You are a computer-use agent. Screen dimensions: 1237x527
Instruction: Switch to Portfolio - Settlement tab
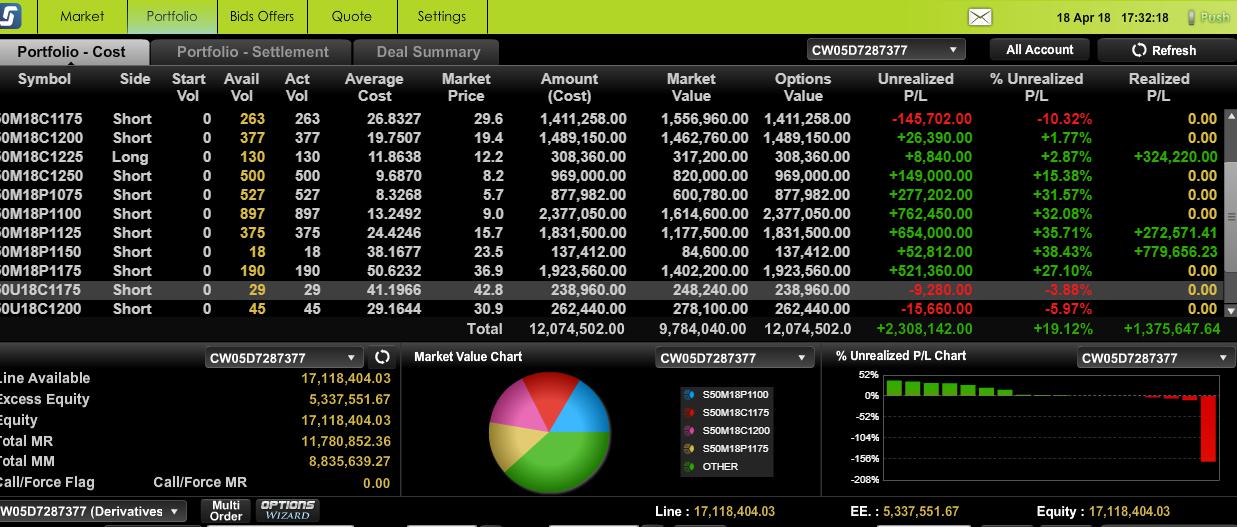253,52
